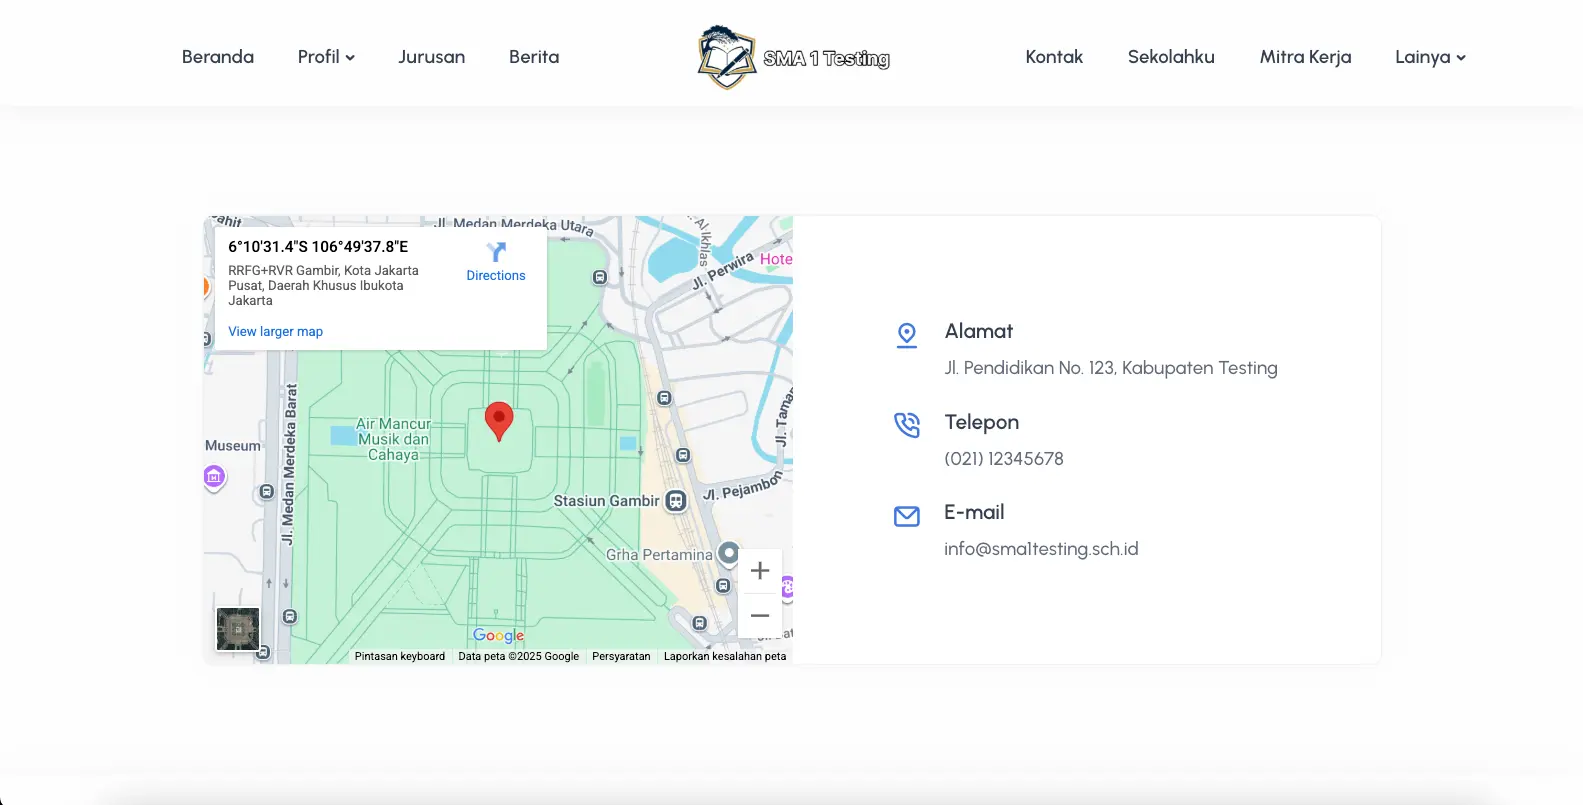The image size is (1583, 805).
Task: Click the Stasiun Gambir train station icon
Action: (676, 501)
